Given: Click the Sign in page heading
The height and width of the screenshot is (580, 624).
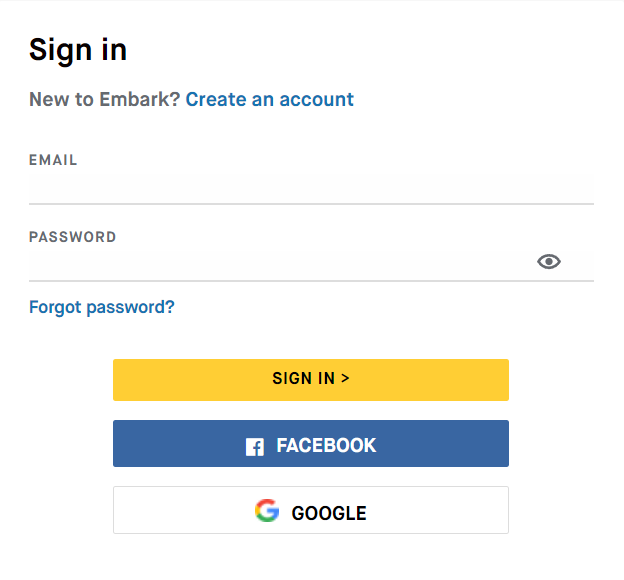Looking at the screenshot, I should (x=78, y=50).
